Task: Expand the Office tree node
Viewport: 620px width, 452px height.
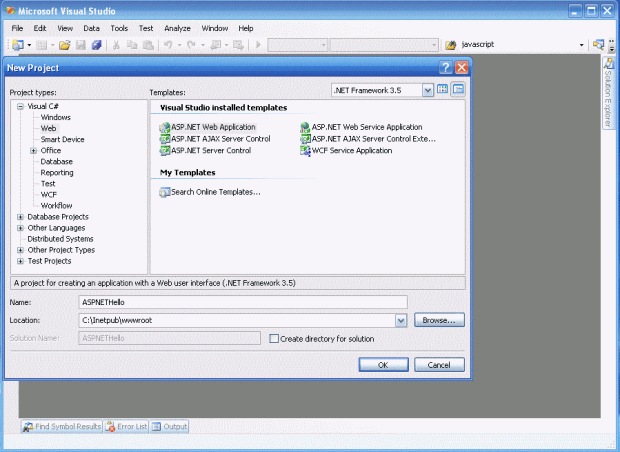Action: click(x=33, y=151)
